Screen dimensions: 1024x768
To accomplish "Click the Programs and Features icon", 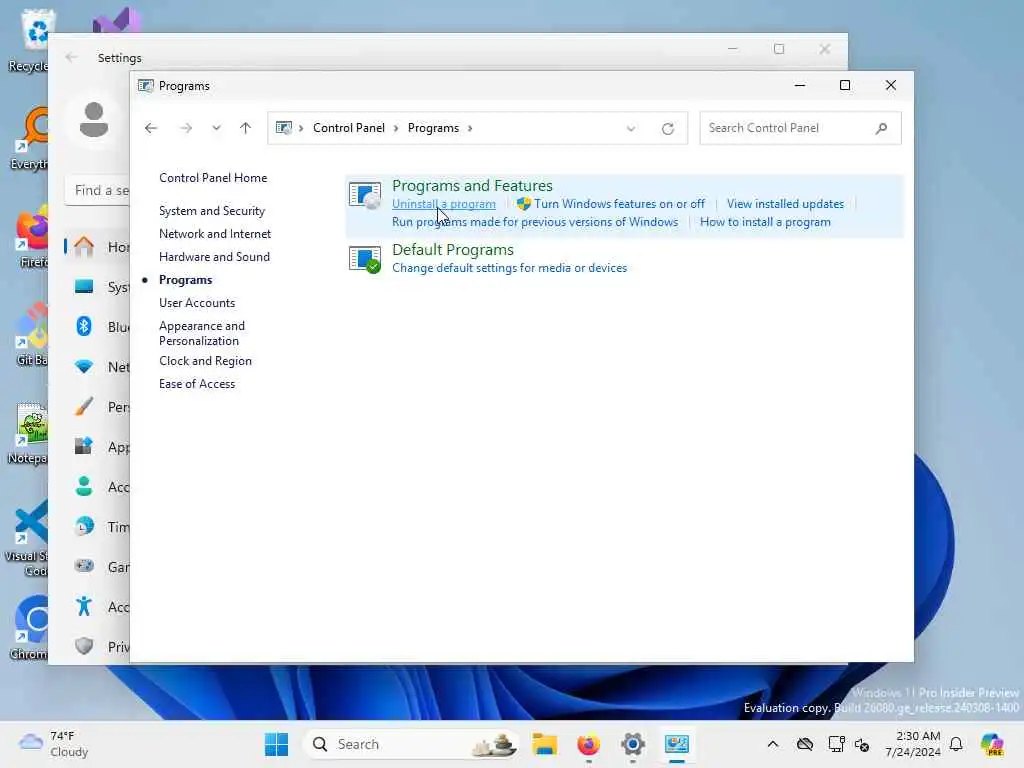I will (364, 195).
